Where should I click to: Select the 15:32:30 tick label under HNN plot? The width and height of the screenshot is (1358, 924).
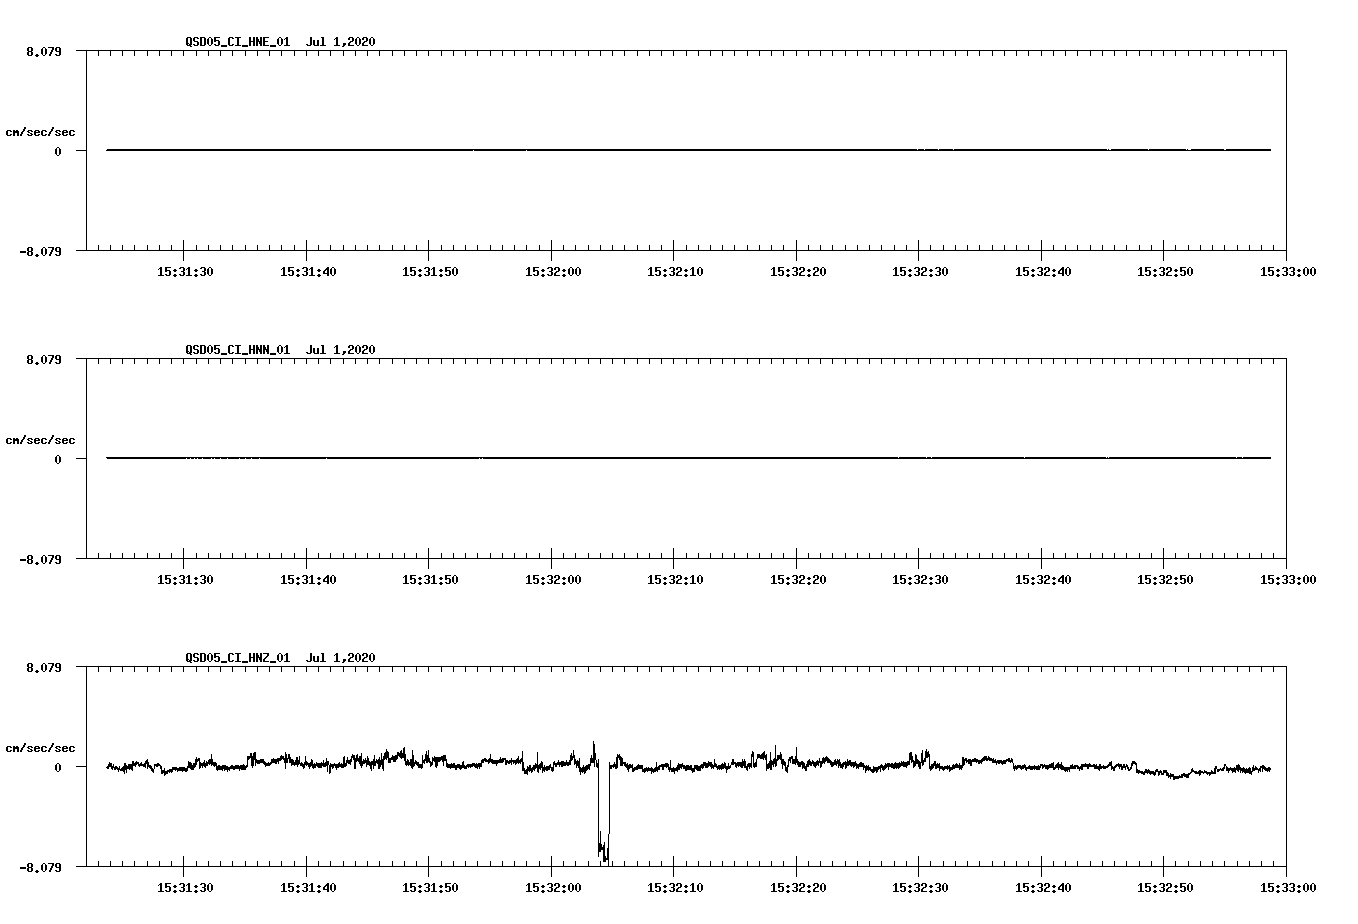click(x=920, y=579)
